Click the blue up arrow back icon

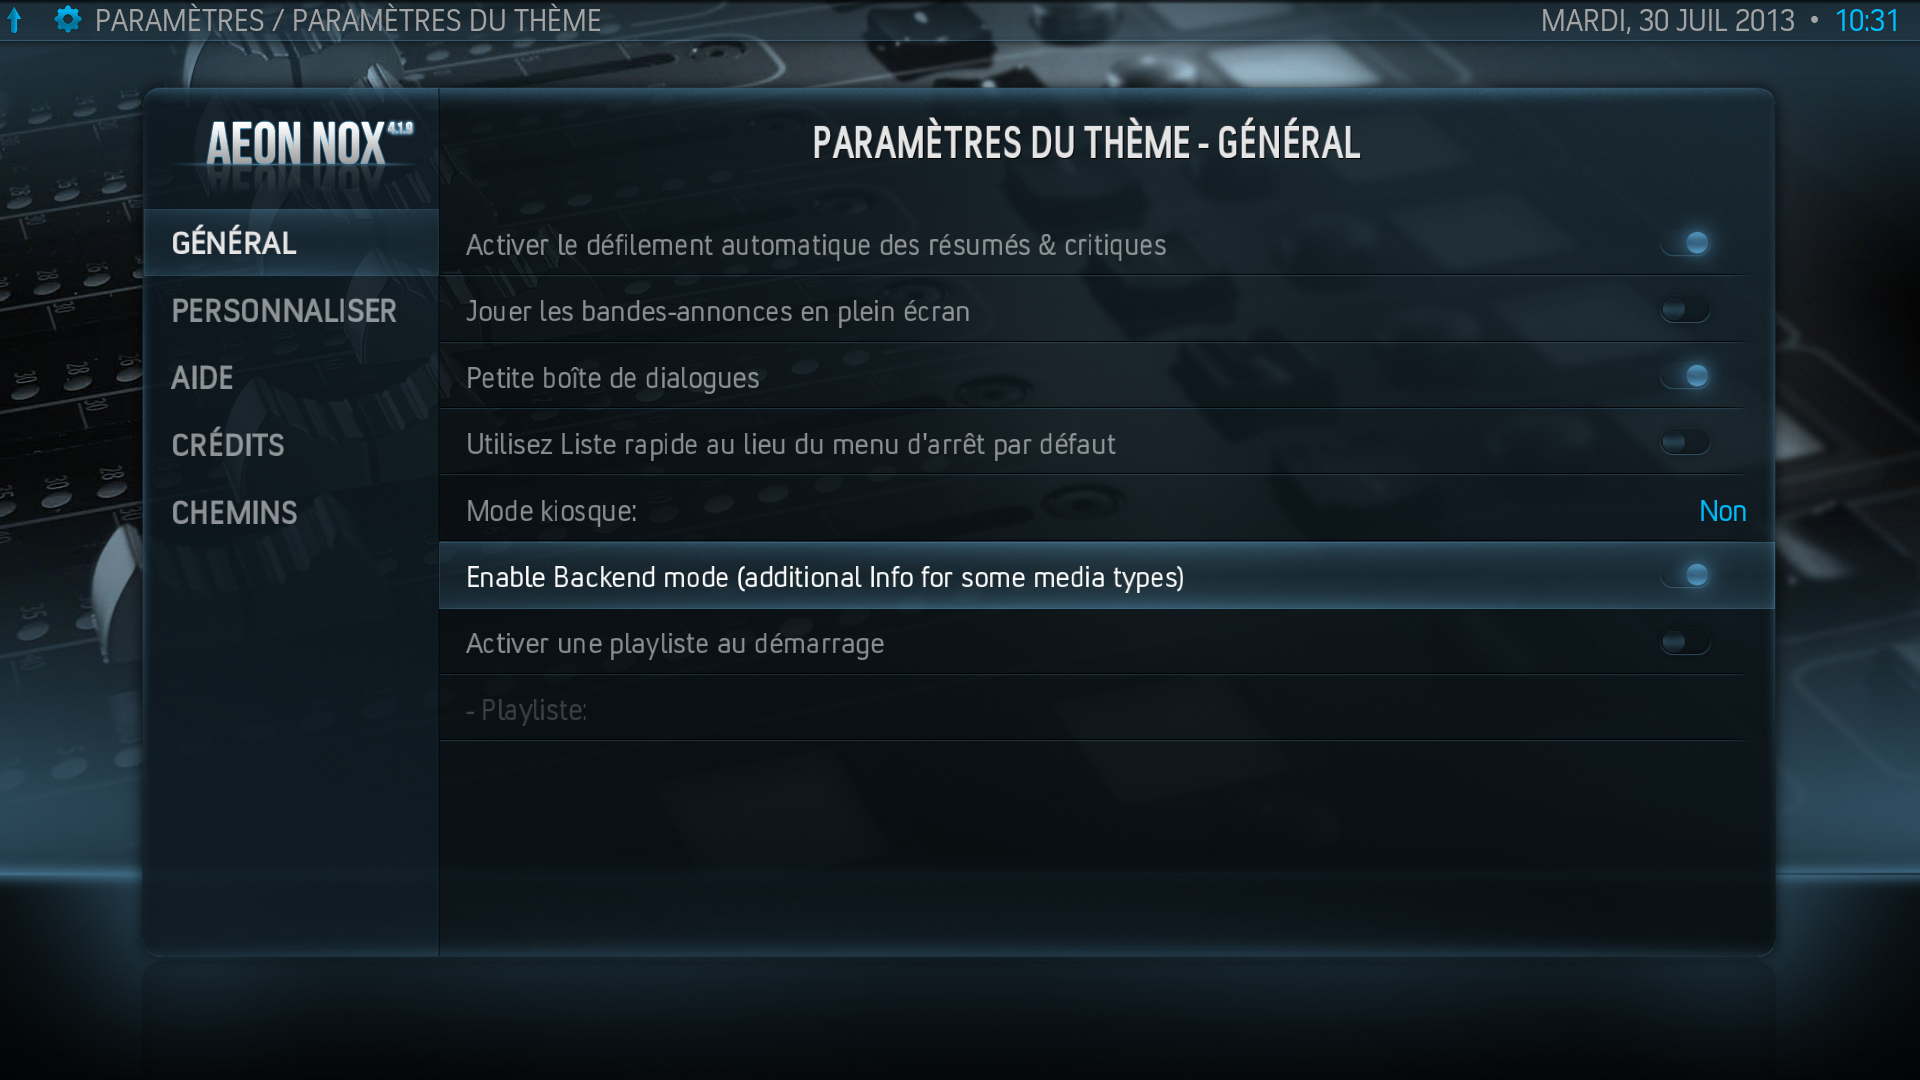(x=15, y=21)
